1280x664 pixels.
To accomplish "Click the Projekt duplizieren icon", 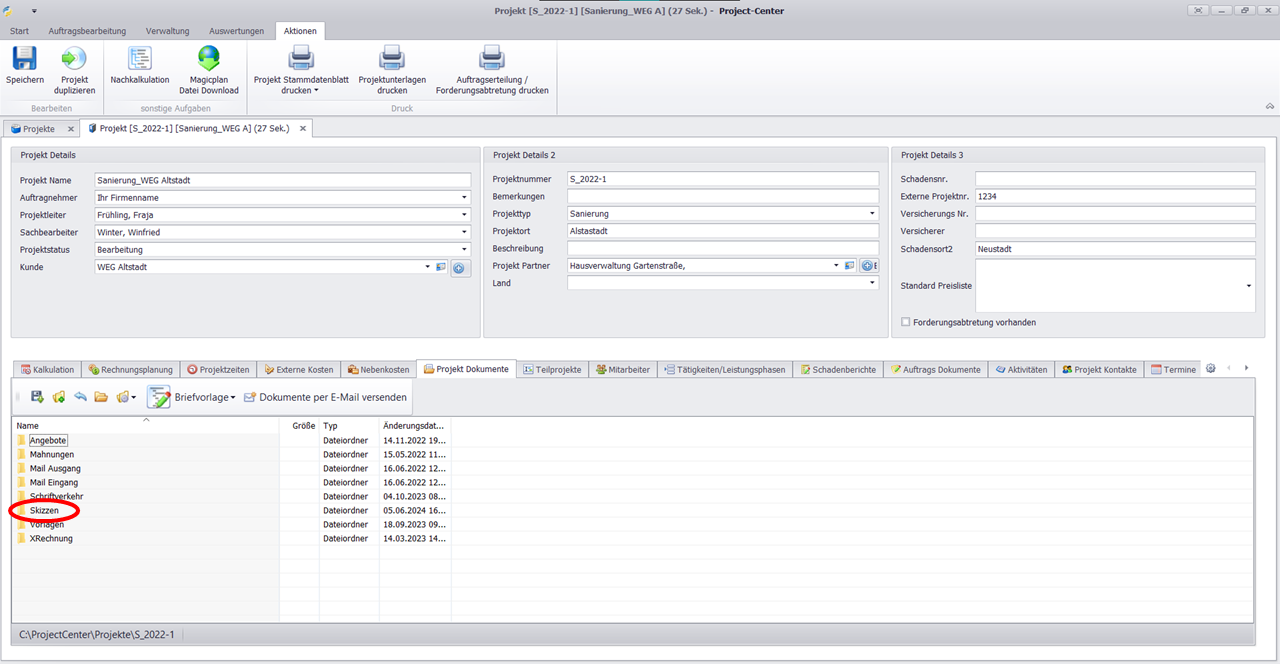I will pyautogui.click(x=74, y=60).
